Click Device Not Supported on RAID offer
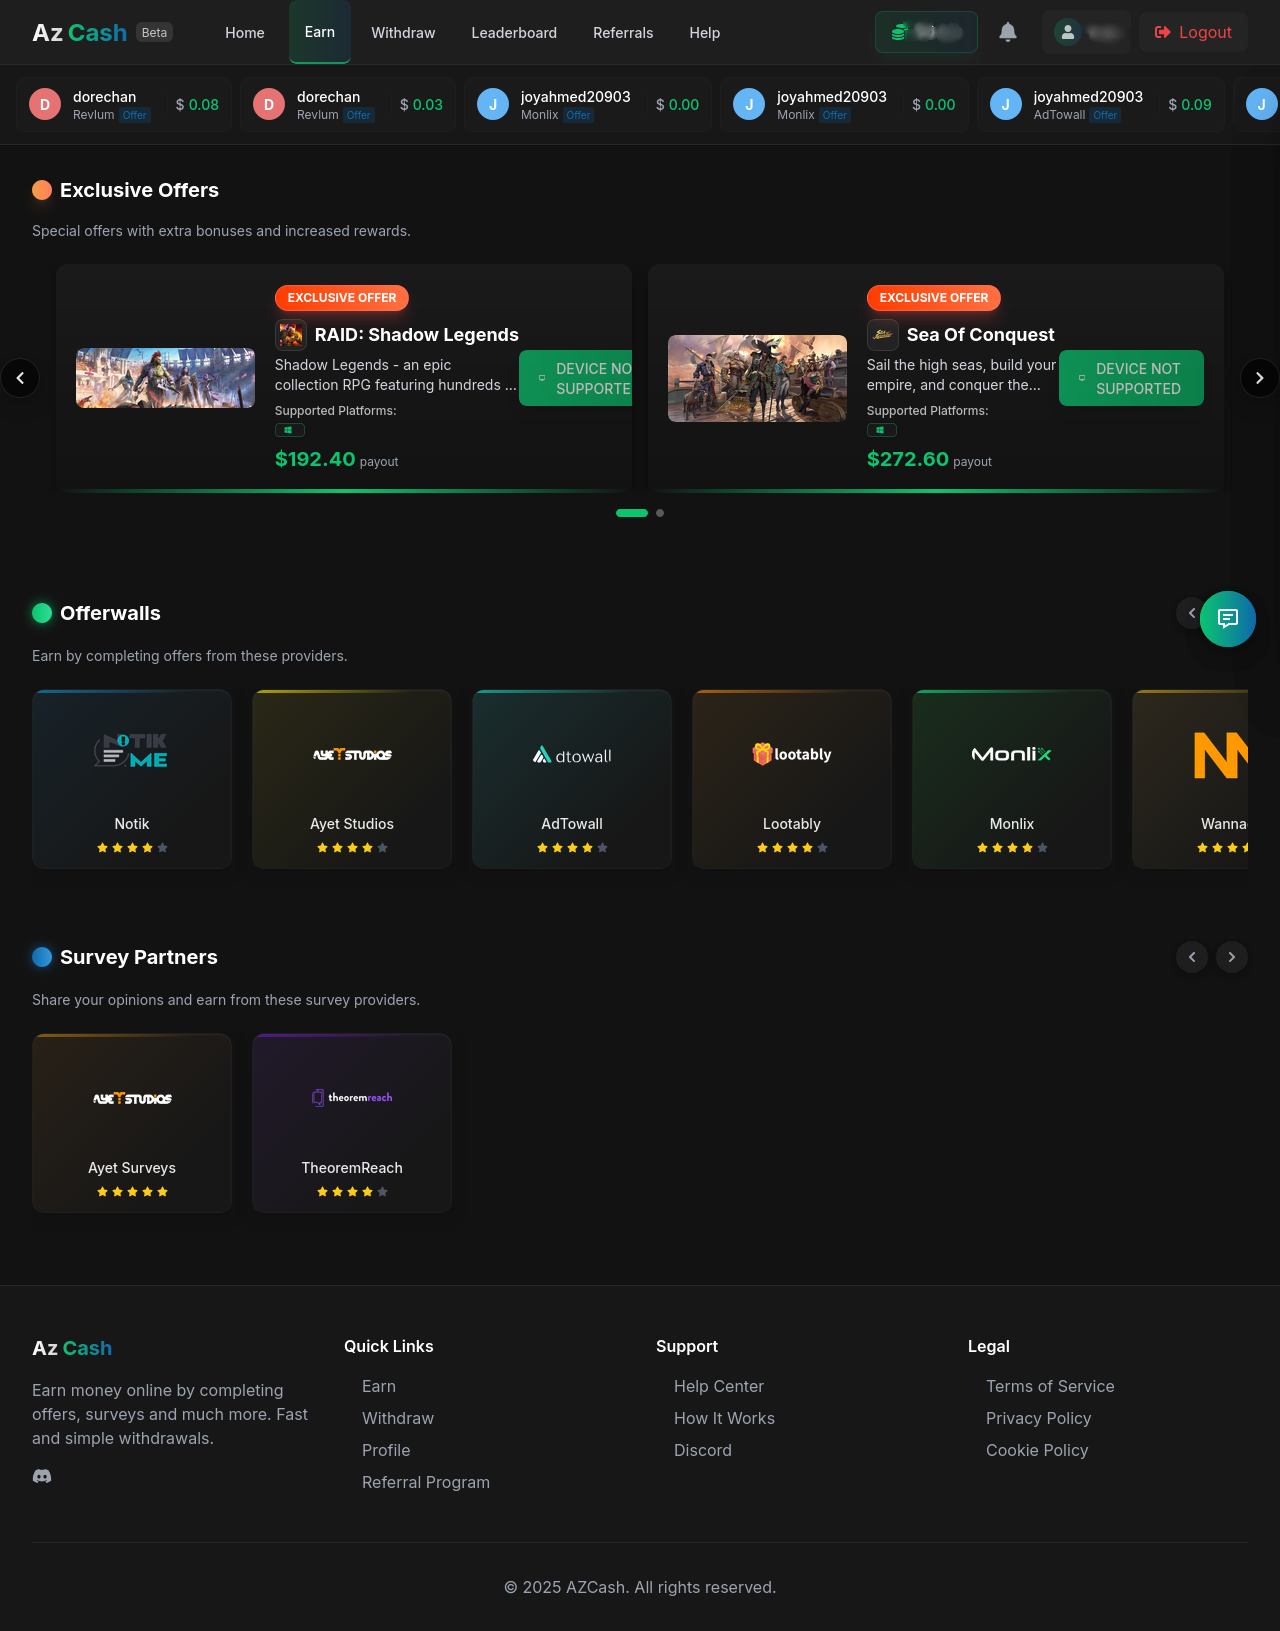Image resolution: width=1280 pixels, height=1631 pixels. [x=576, y=378]
